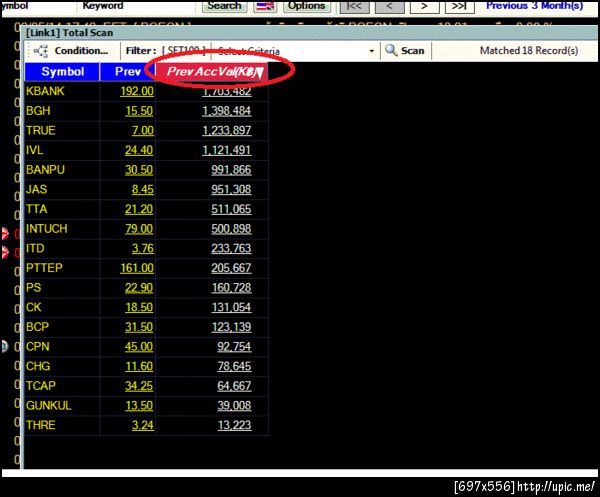Select the PTTEP symbol
This screenshot has width=600, height=497.
coord(44,268)
